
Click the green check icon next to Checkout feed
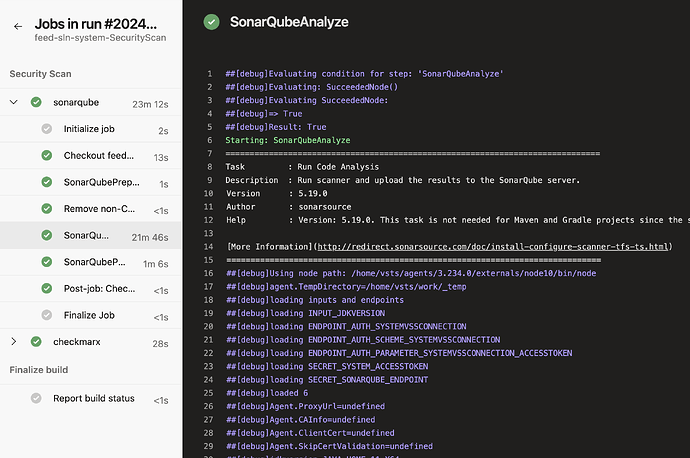tap(46, 156)
